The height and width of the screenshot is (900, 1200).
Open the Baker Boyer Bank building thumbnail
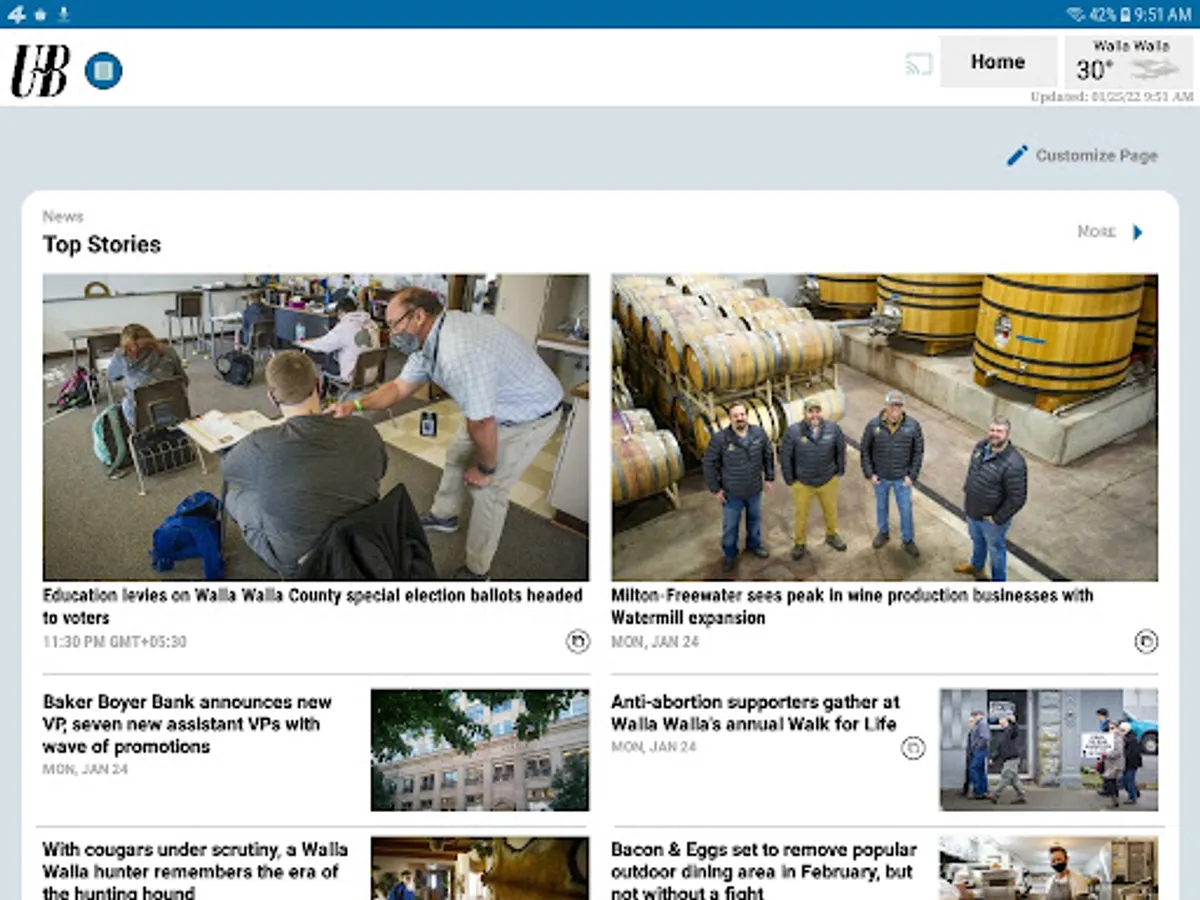click(x=480, y=749)
